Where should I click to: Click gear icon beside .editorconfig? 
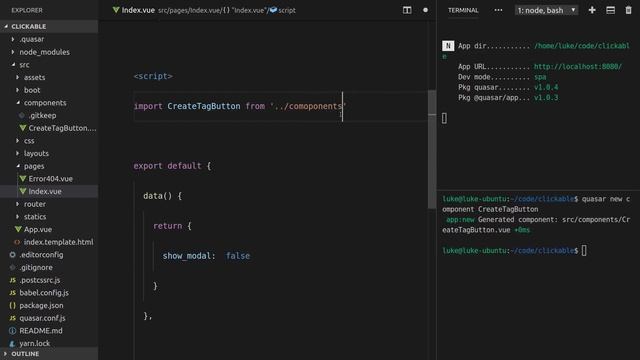pos(13,255)
